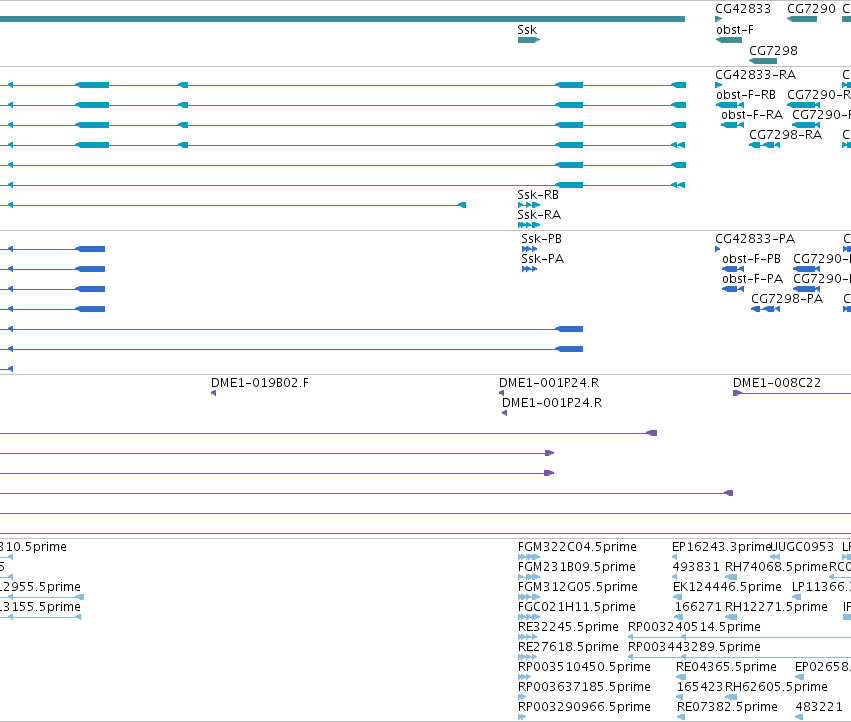Select the RP003510450.5prime EST label
The image size is (851, 722).
(x=584, y=667)
